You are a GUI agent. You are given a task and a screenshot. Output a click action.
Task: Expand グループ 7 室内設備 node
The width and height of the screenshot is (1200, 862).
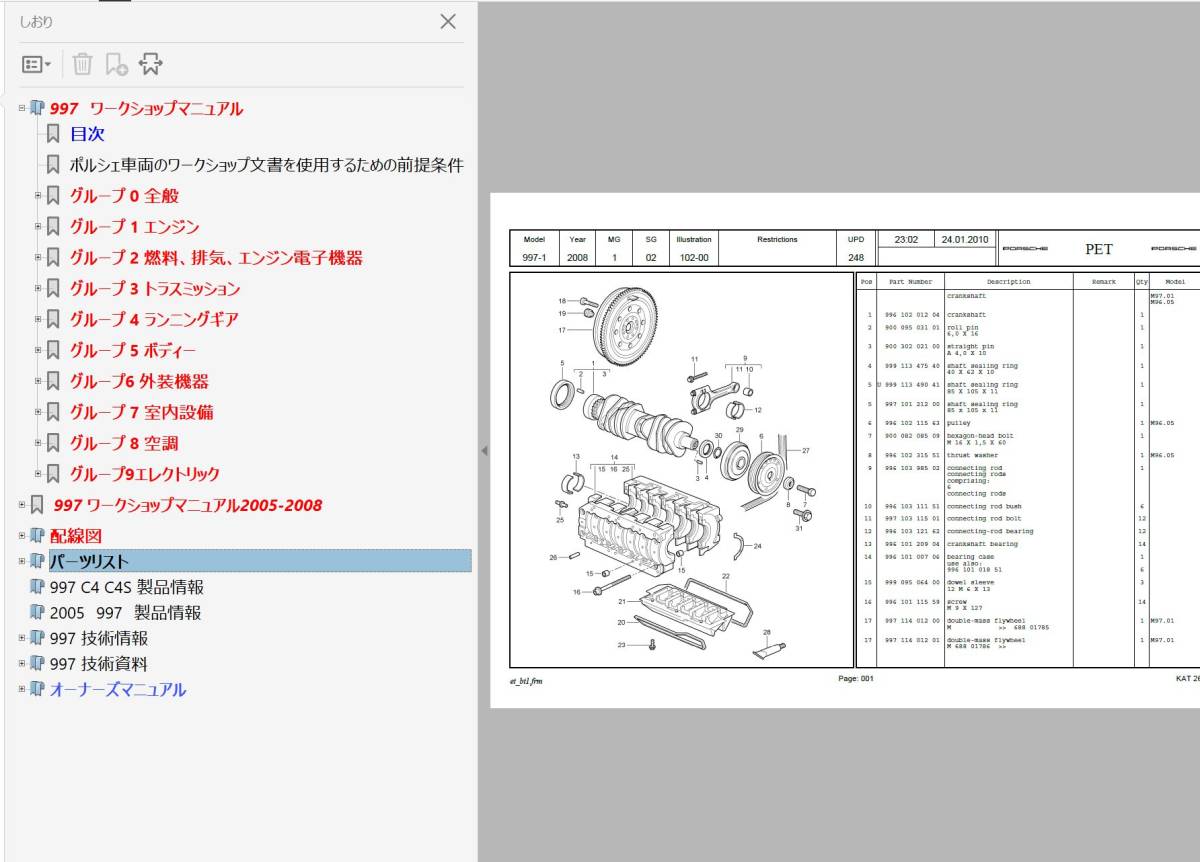[x=39, y=413]
